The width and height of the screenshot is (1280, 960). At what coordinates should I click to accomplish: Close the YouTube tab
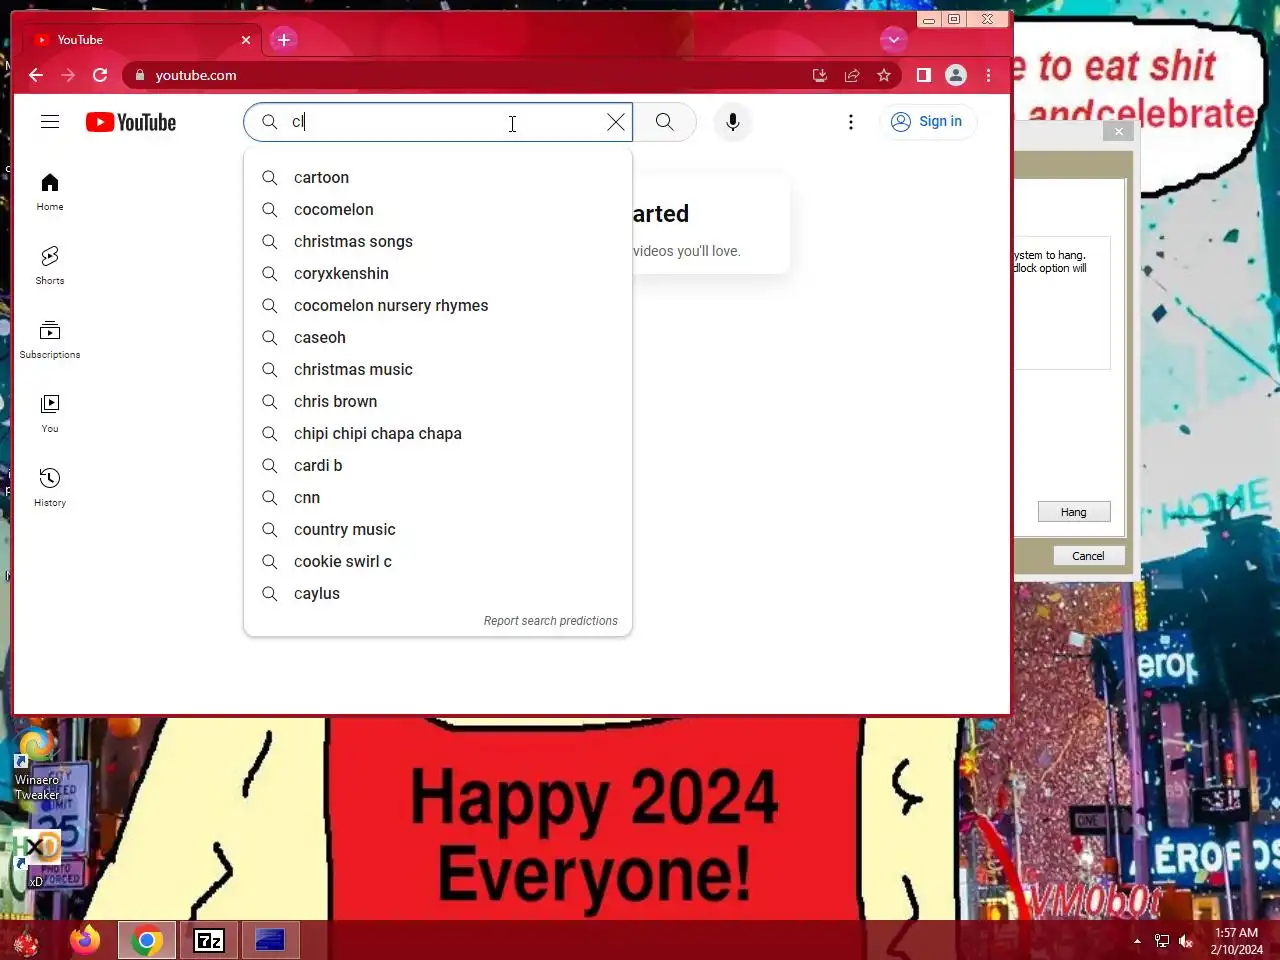246,40
